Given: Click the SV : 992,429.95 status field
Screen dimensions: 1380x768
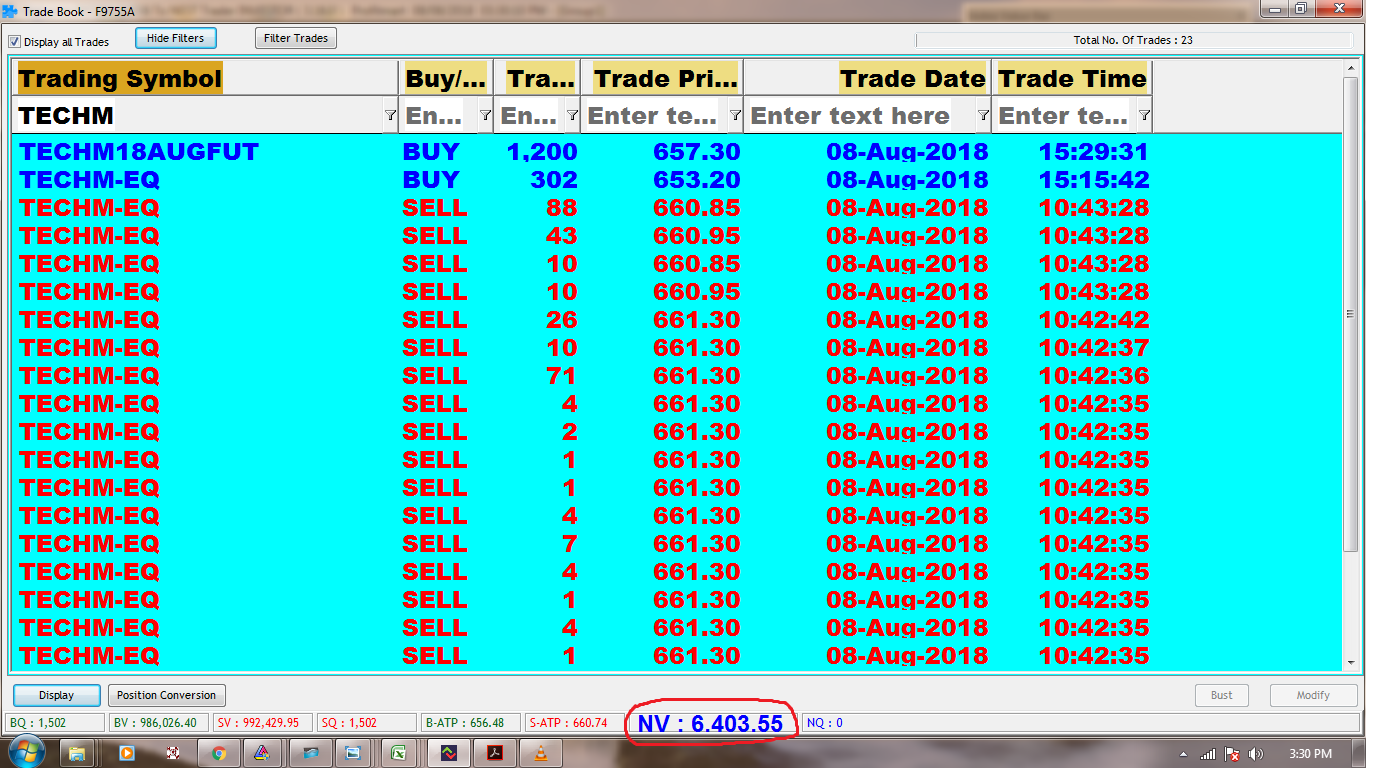Looking at the screenshot, I should (264, 723).
